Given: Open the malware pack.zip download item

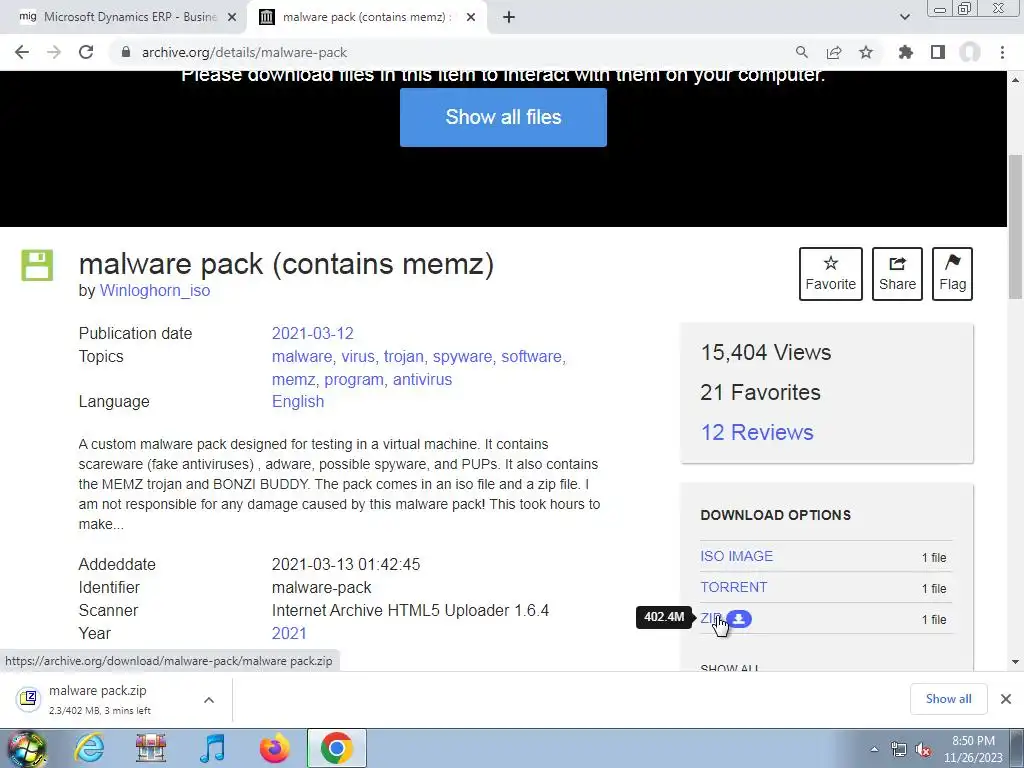Looking at the screenshot, I should coord(98,699).
